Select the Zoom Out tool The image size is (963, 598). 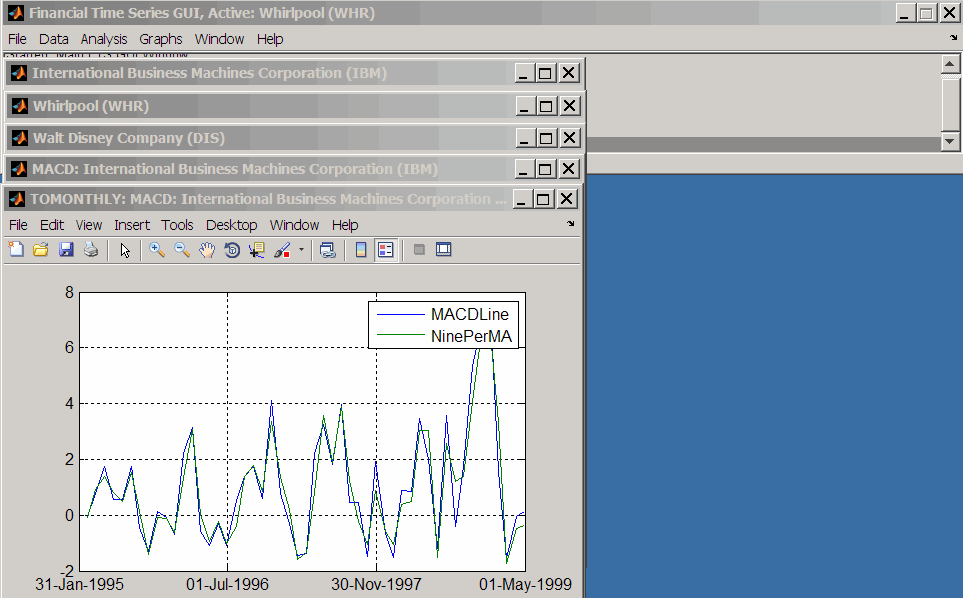click(182, 250)
